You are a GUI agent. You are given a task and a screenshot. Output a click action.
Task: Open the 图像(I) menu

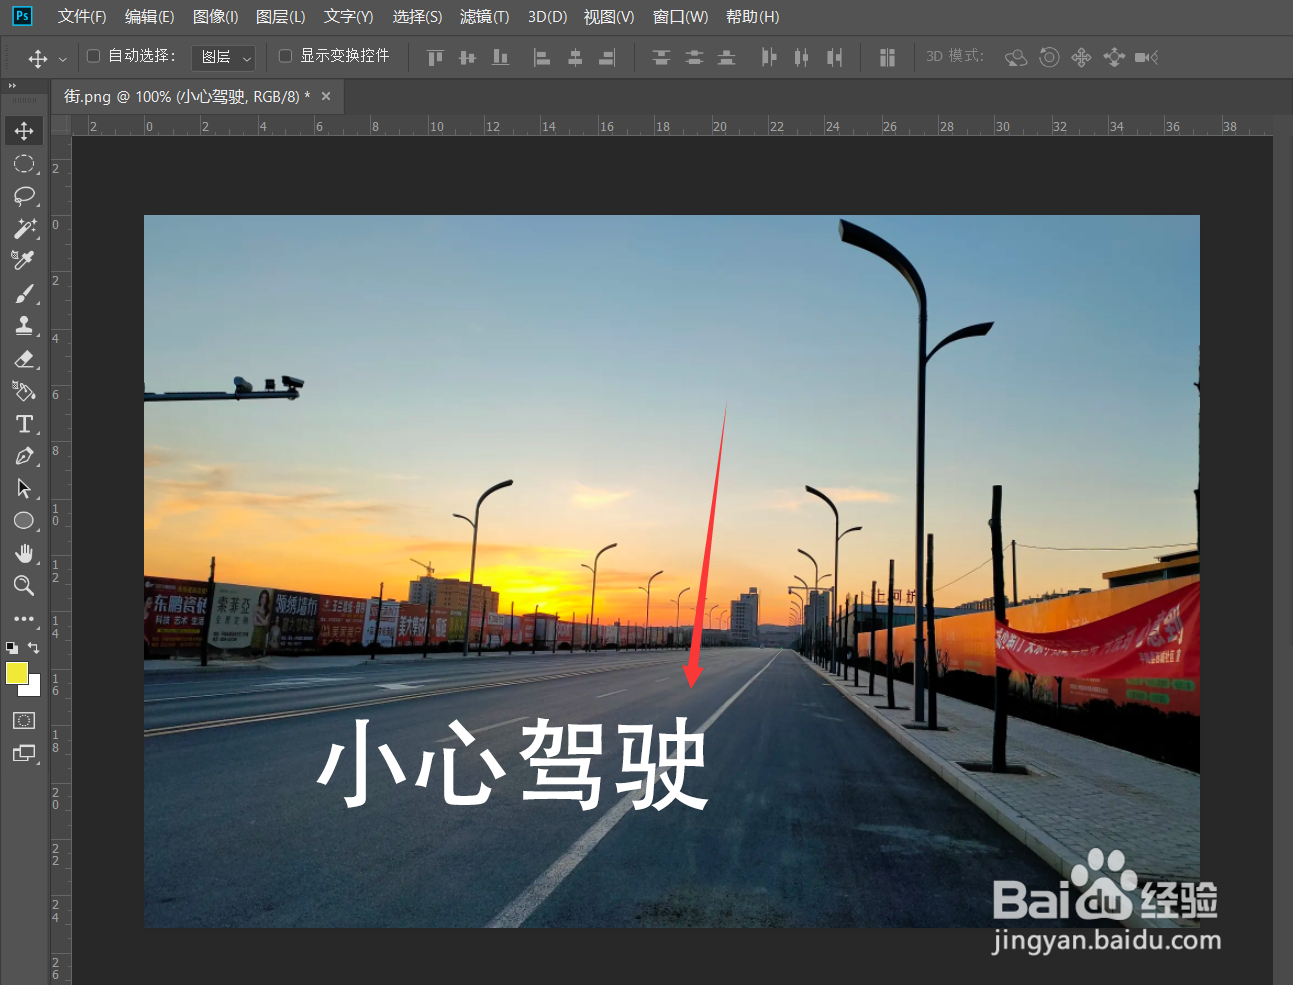[215, 17]
